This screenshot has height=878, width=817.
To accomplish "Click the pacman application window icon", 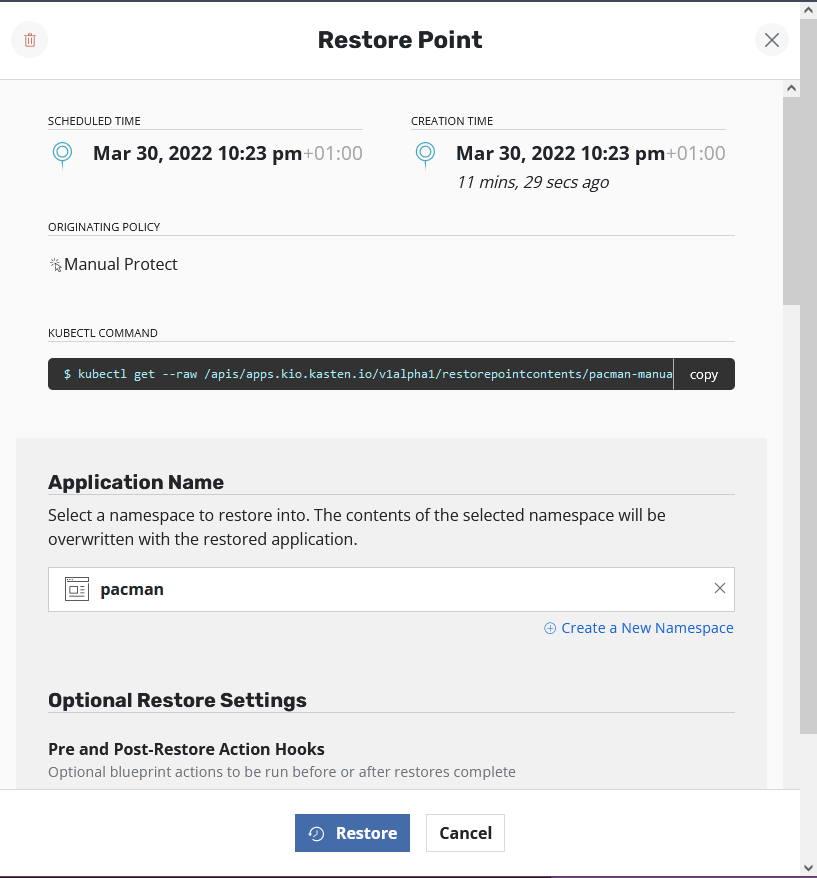I will (77, 589).
